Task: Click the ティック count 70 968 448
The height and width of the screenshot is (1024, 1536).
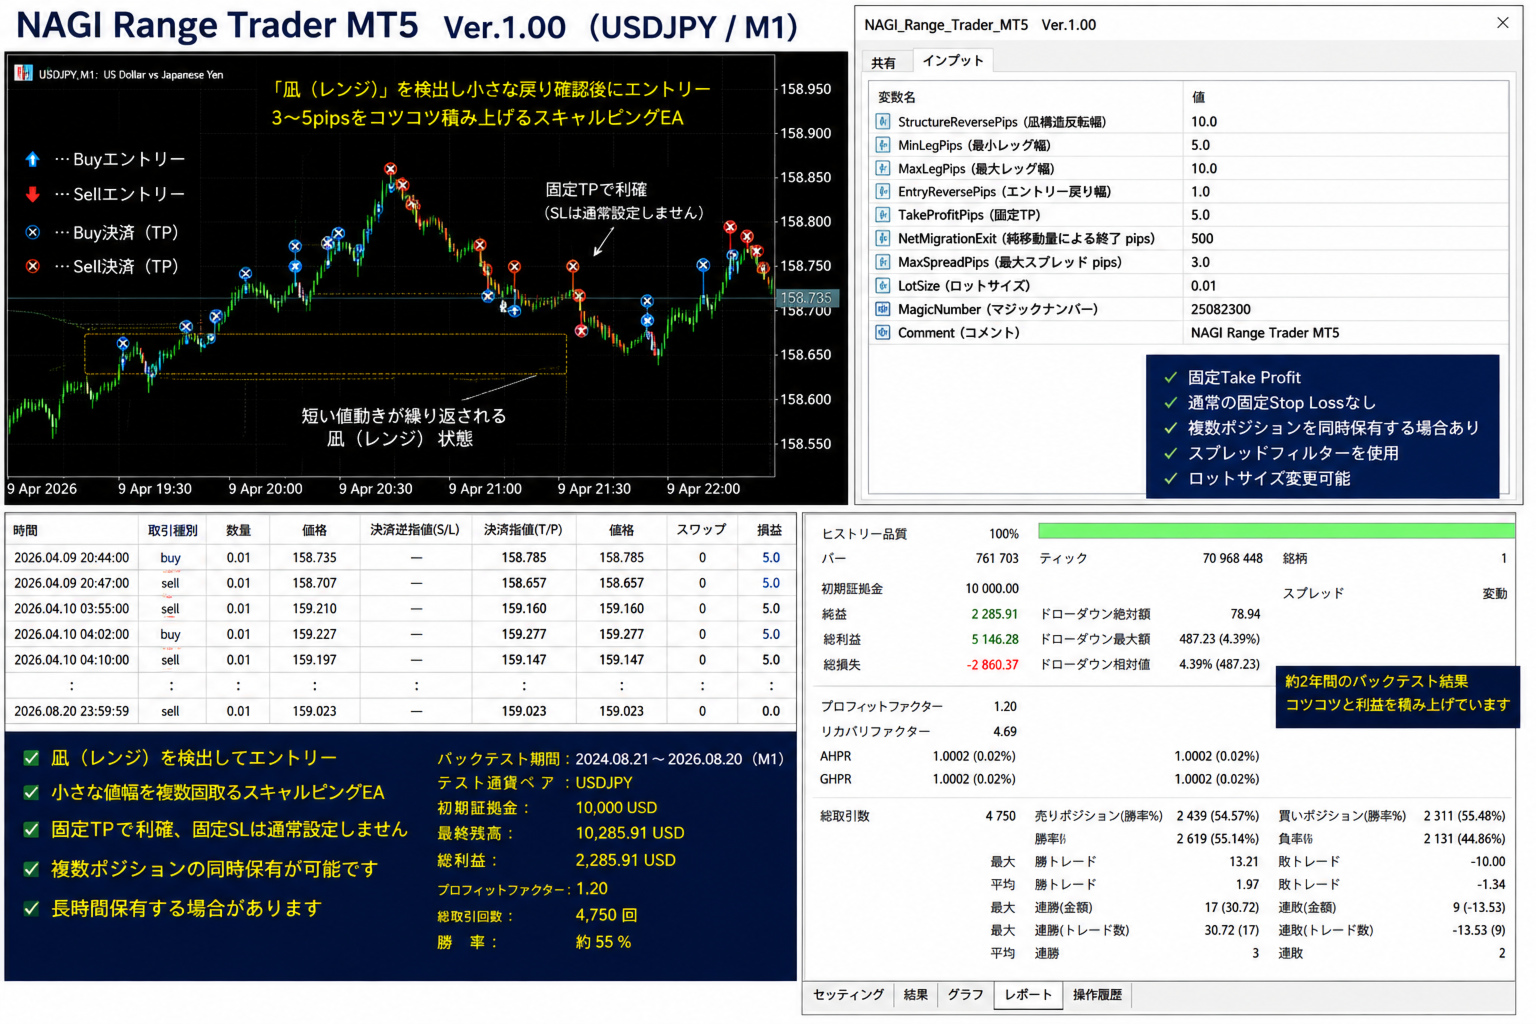Action: (1232, 558)
